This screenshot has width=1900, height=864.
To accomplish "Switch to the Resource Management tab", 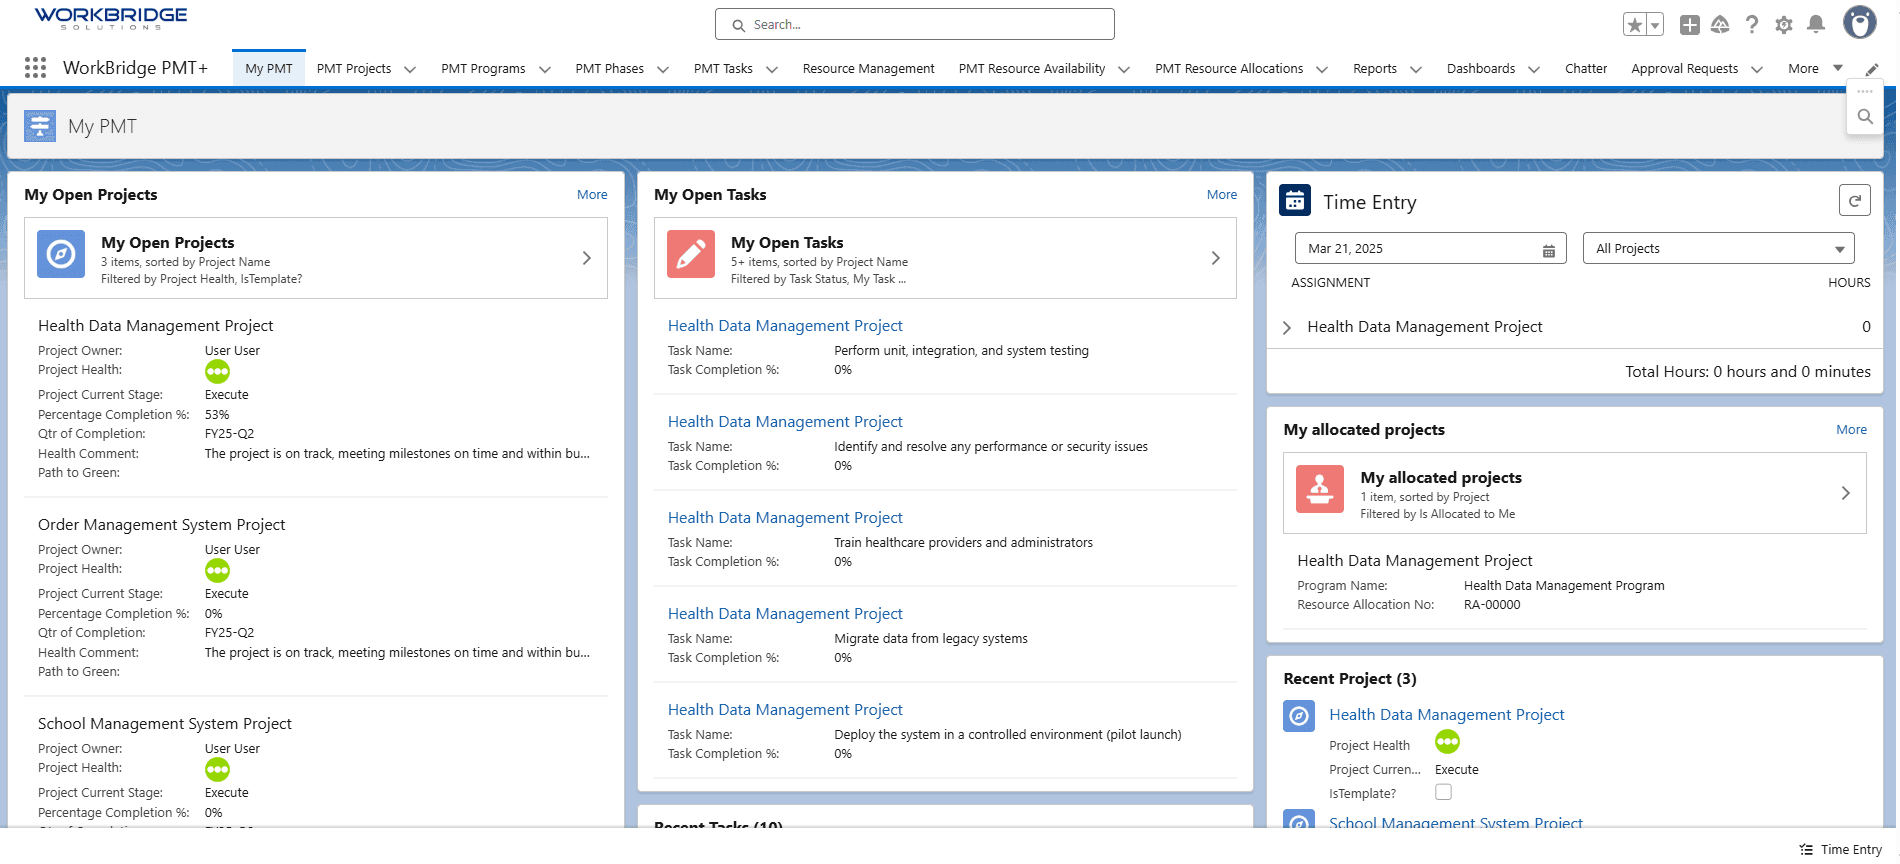I will 869,69.
